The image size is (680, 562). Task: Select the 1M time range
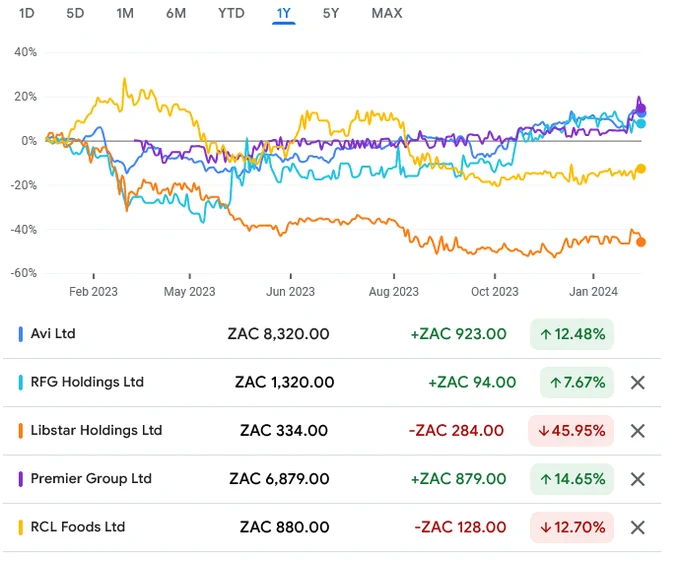click(x=125, y=13)
